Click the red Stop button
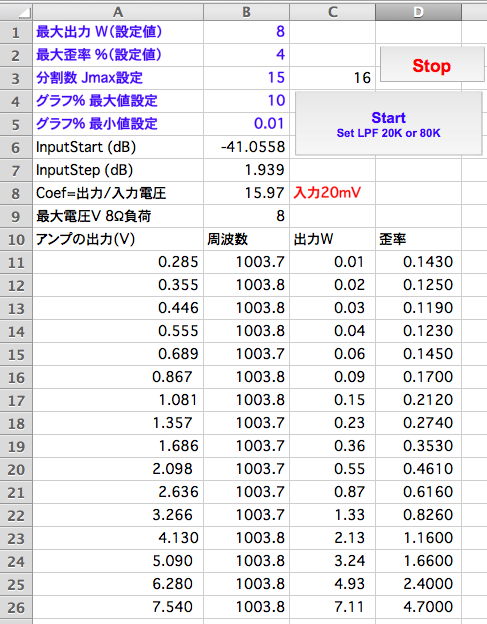 pyautogui.click(x=432, y=64)
